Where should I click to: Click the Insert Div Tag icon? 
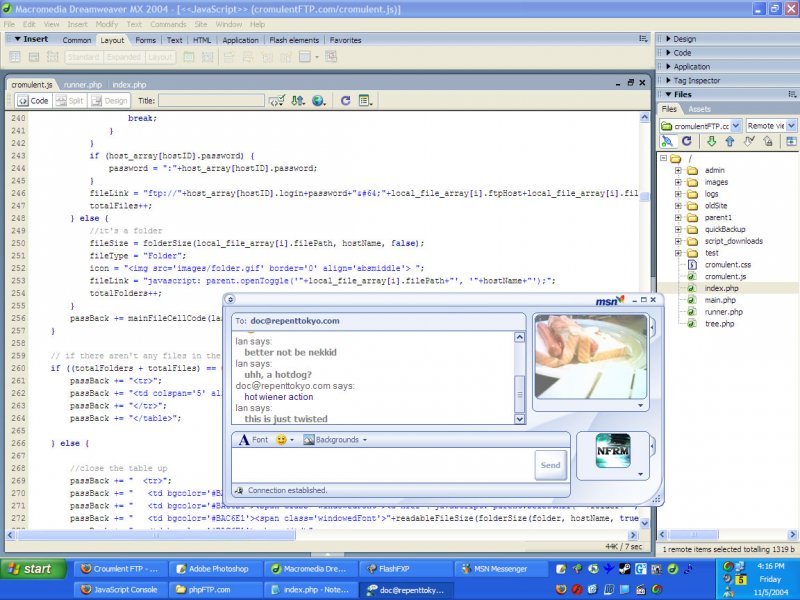click(34, 57)
